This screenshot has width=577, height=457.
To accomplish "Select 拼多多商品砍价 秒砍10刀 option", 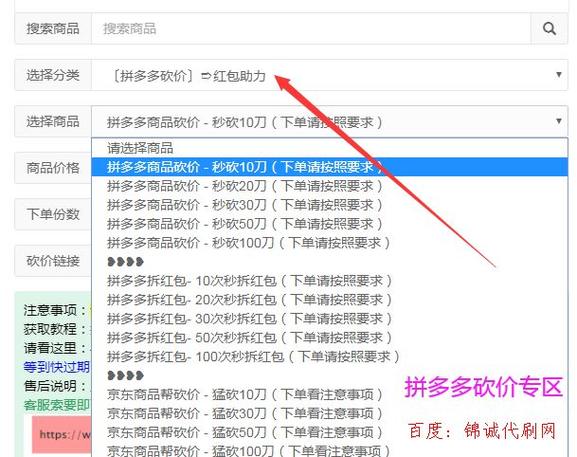I will tap(329, 167).
